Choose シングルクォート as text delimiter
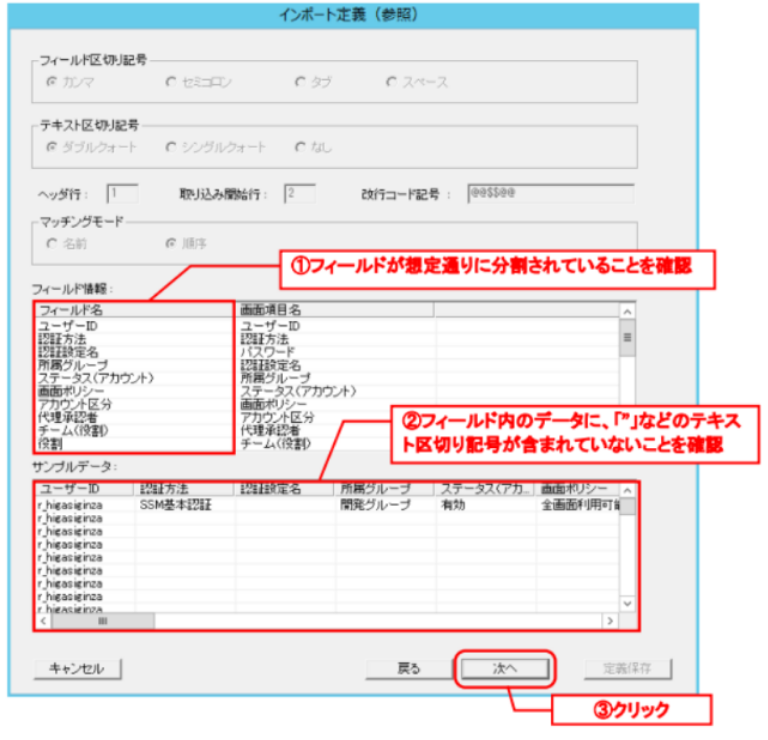 coord(170,147)
